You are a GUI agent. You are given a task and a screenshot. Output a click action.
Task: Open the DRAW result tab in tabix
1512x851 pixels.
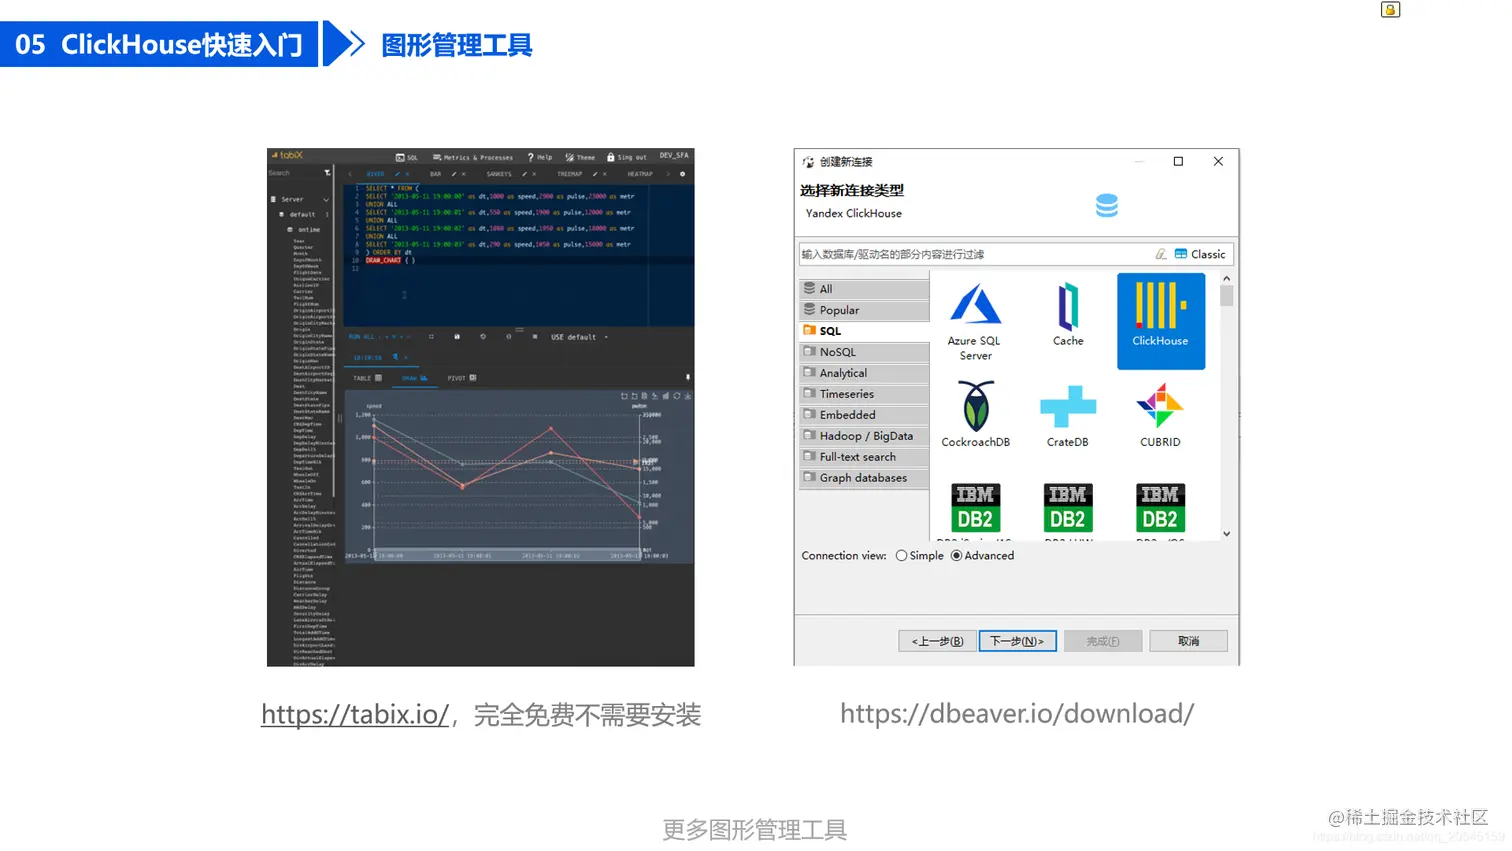coord(414,378)
